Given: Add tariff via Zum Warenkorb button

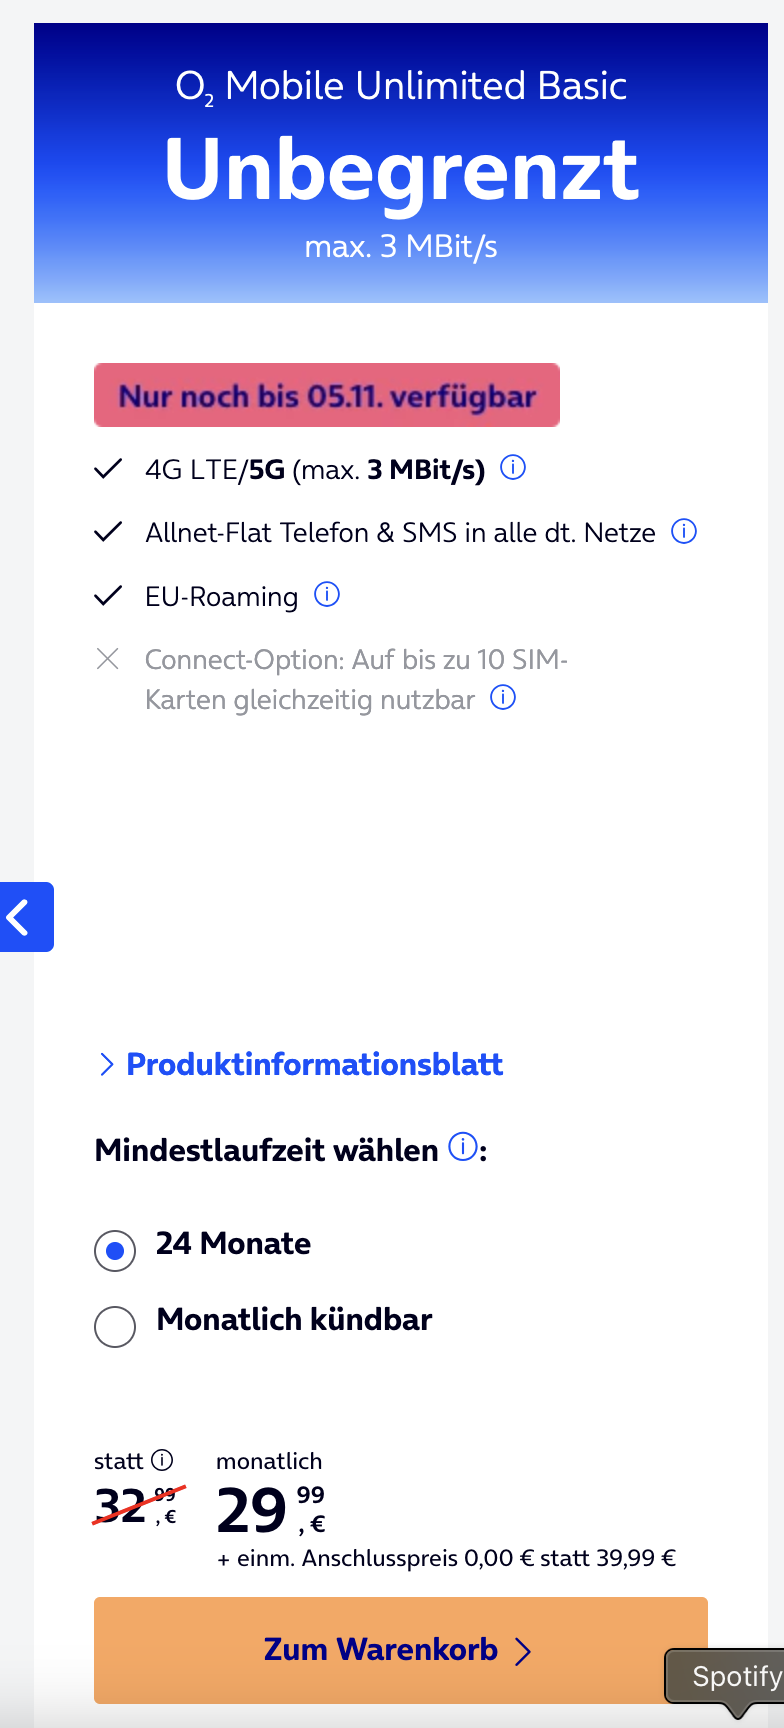Looking at the screenshot, I should pyautogui.click(x=380, y=1650).
